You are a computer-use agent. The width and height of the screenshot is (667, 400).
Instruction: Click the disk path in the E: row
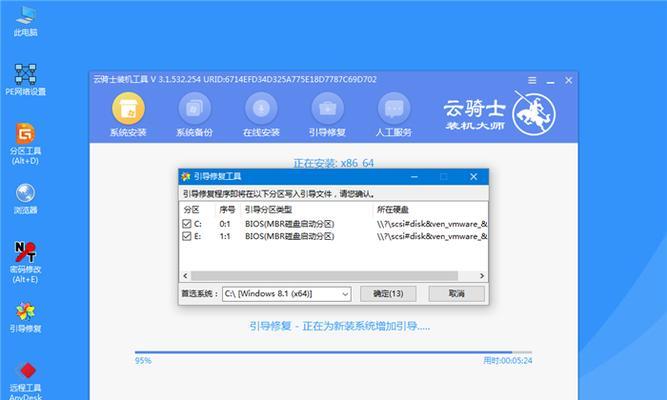click(432, 236)
